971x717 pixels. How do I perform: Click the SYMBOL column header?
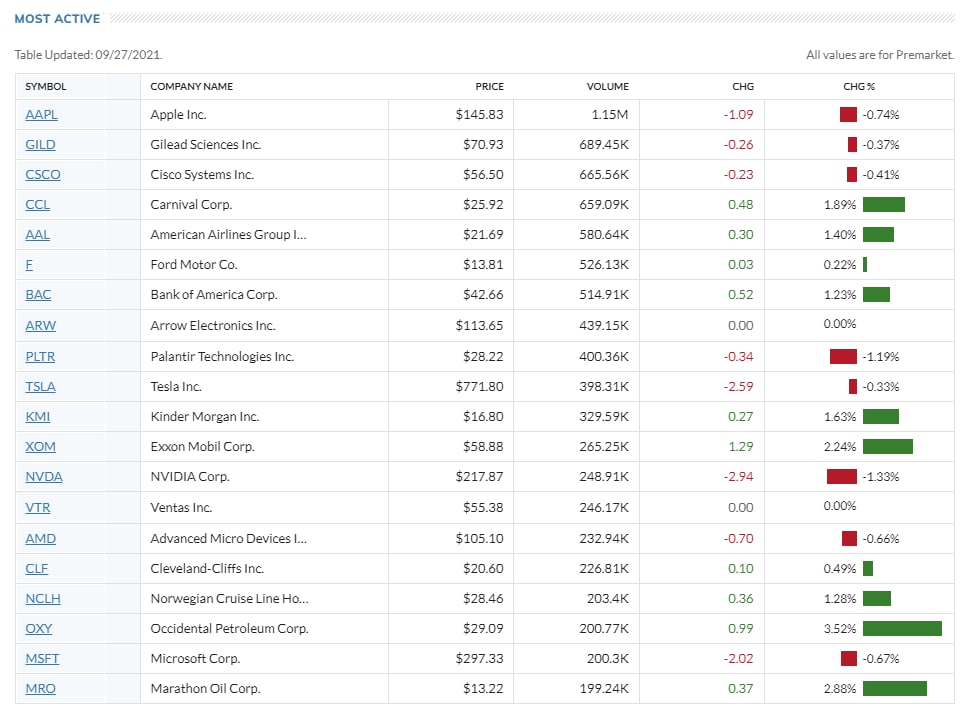click(x=46, y=87)
